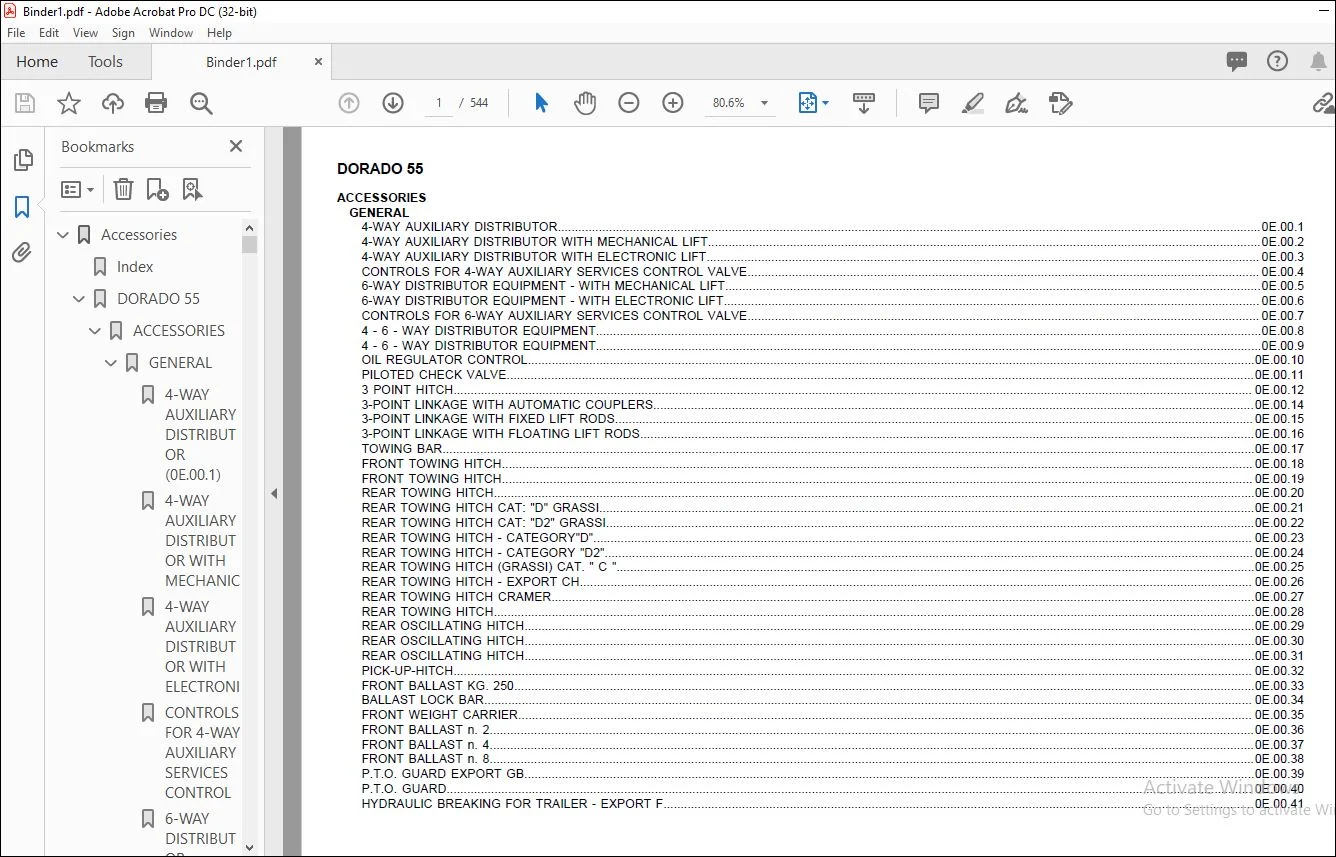
Task: Select the highlight text pen tool
Action: point(972,103)
